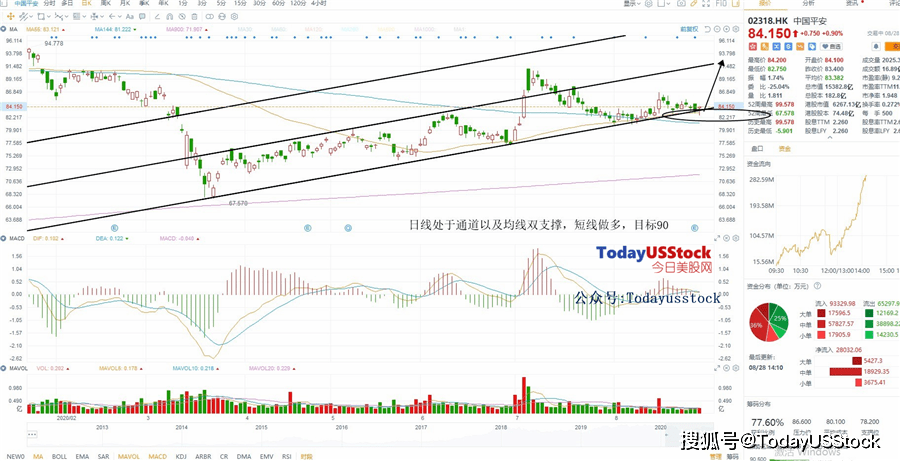Image resolution: width=900 pixels, height=461 pixels.
Task: Toggle the MAVOL panel visibility circle
Action: pyautogui.click(x=3, y=367)
